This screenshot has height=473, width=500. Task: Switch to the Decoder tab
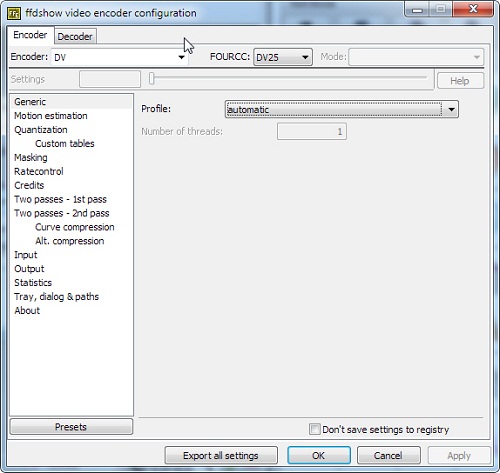pos(75,36)
